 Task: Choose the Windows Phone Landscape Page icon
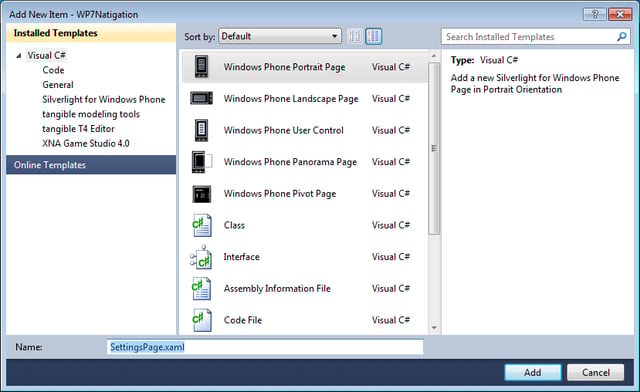click(x=201, y=98)
